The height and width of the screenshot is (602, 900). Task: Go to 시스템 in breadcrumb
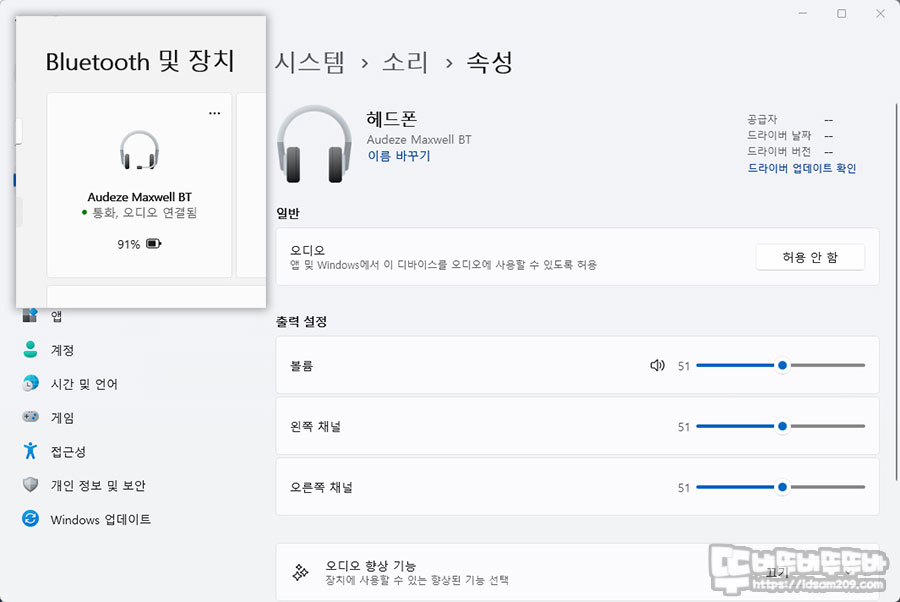pos(309,62)
